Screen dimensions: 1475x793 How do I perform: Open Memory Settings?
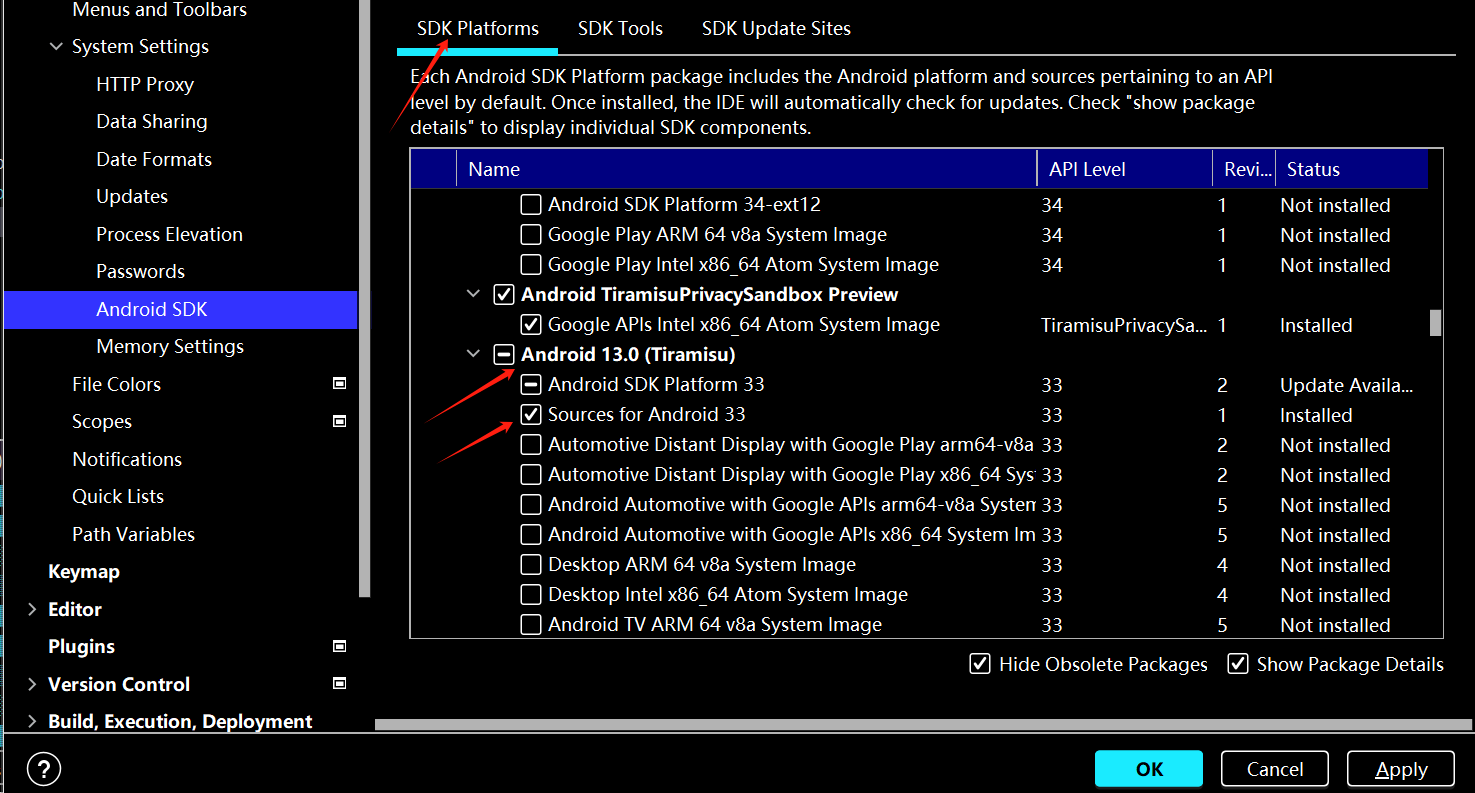pos(170,347)
